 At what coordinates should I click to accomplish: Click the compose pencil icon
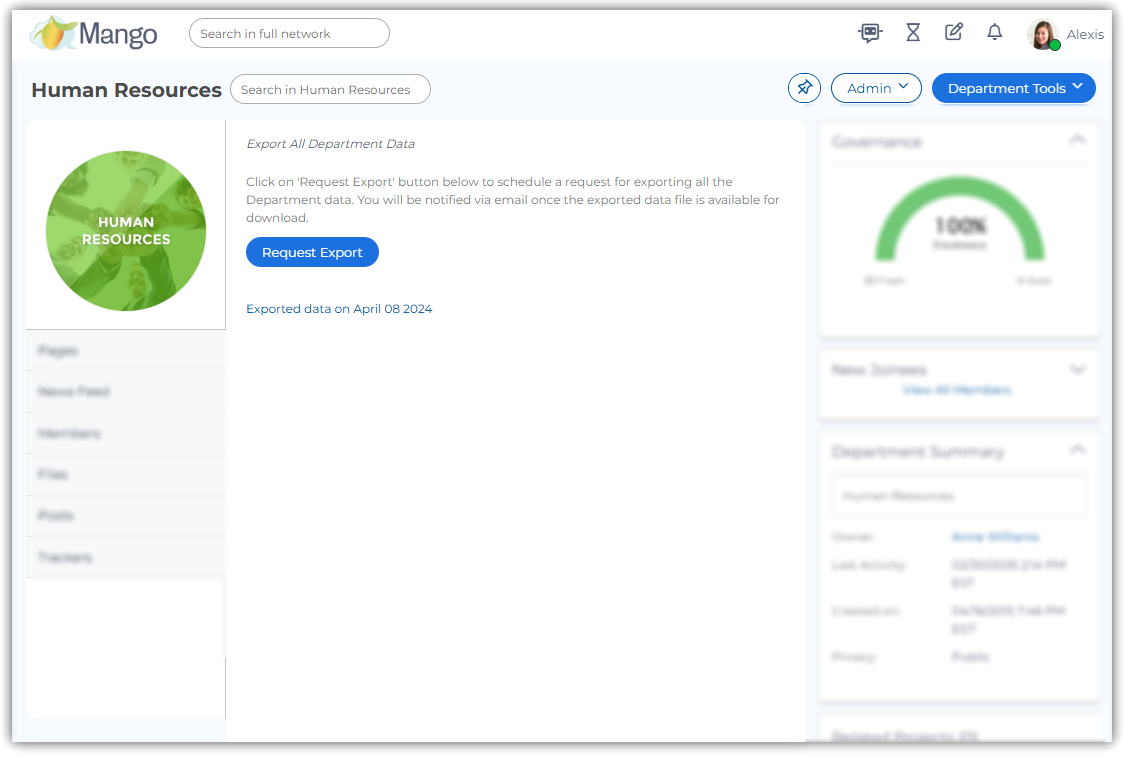pyautogui.click(x=953, y=33)
